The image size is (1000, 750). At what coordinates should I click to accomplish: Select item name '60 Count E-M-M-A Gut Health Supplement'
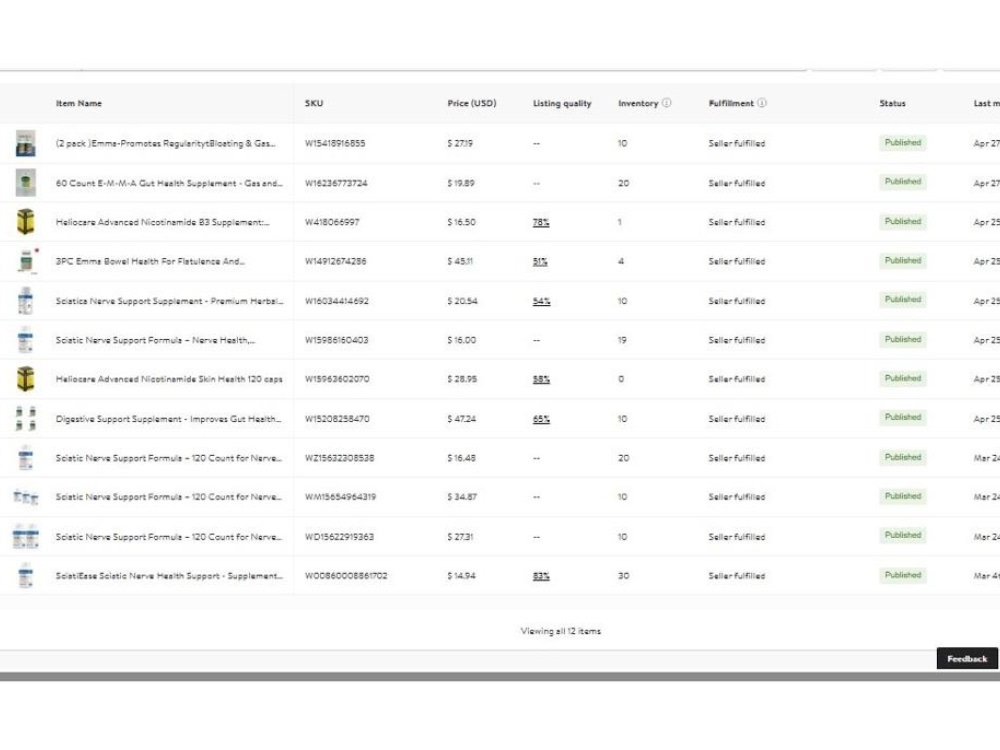tap(169, 183)
